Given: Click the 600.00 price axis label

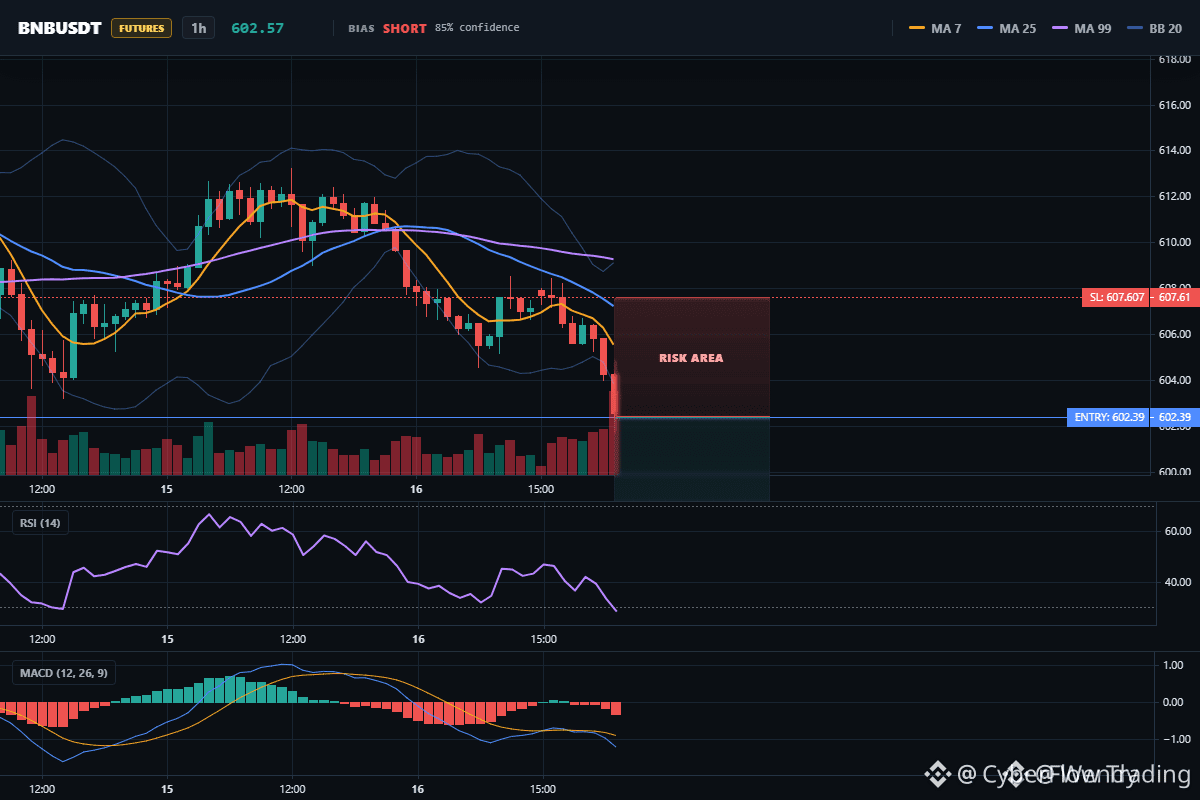Looking at the screenshot, I should click(x=1174, y=472).
